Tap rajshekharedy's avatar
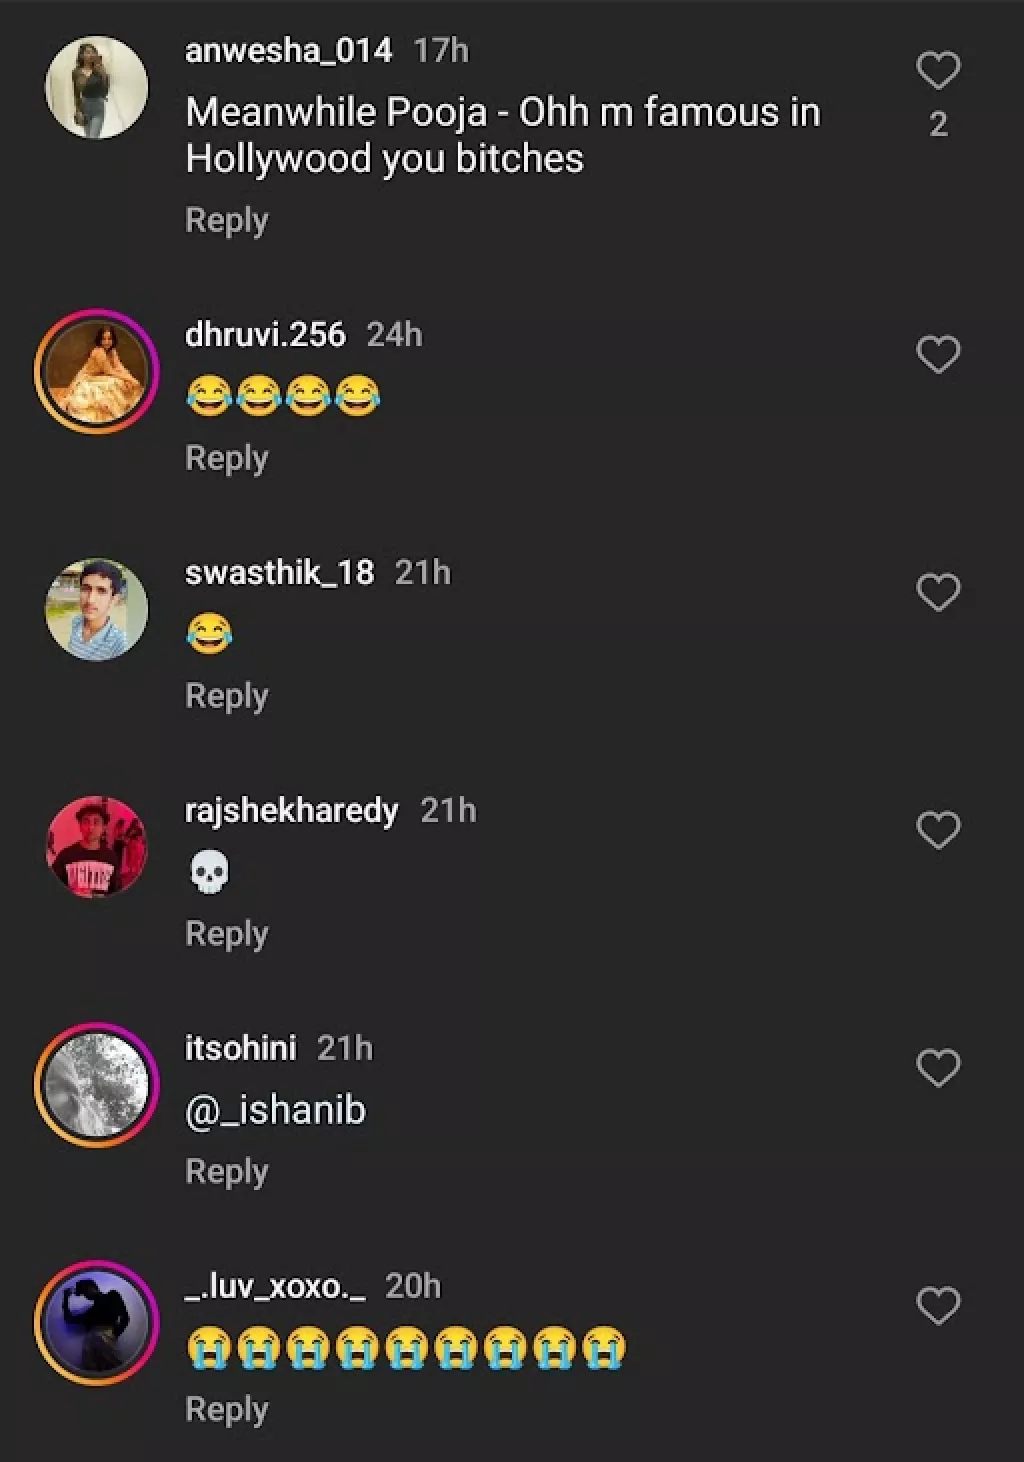1024x1462 pixels. (x=97, y=848)
